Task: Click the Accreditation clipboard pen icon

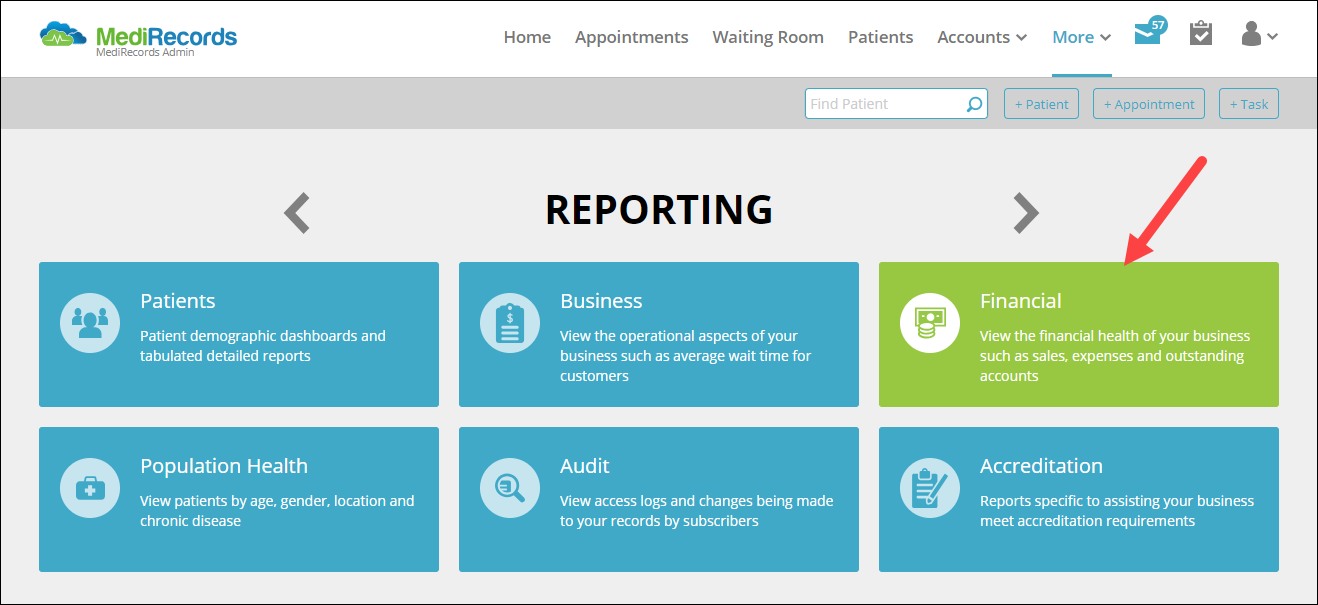Action: click(930, 488)
